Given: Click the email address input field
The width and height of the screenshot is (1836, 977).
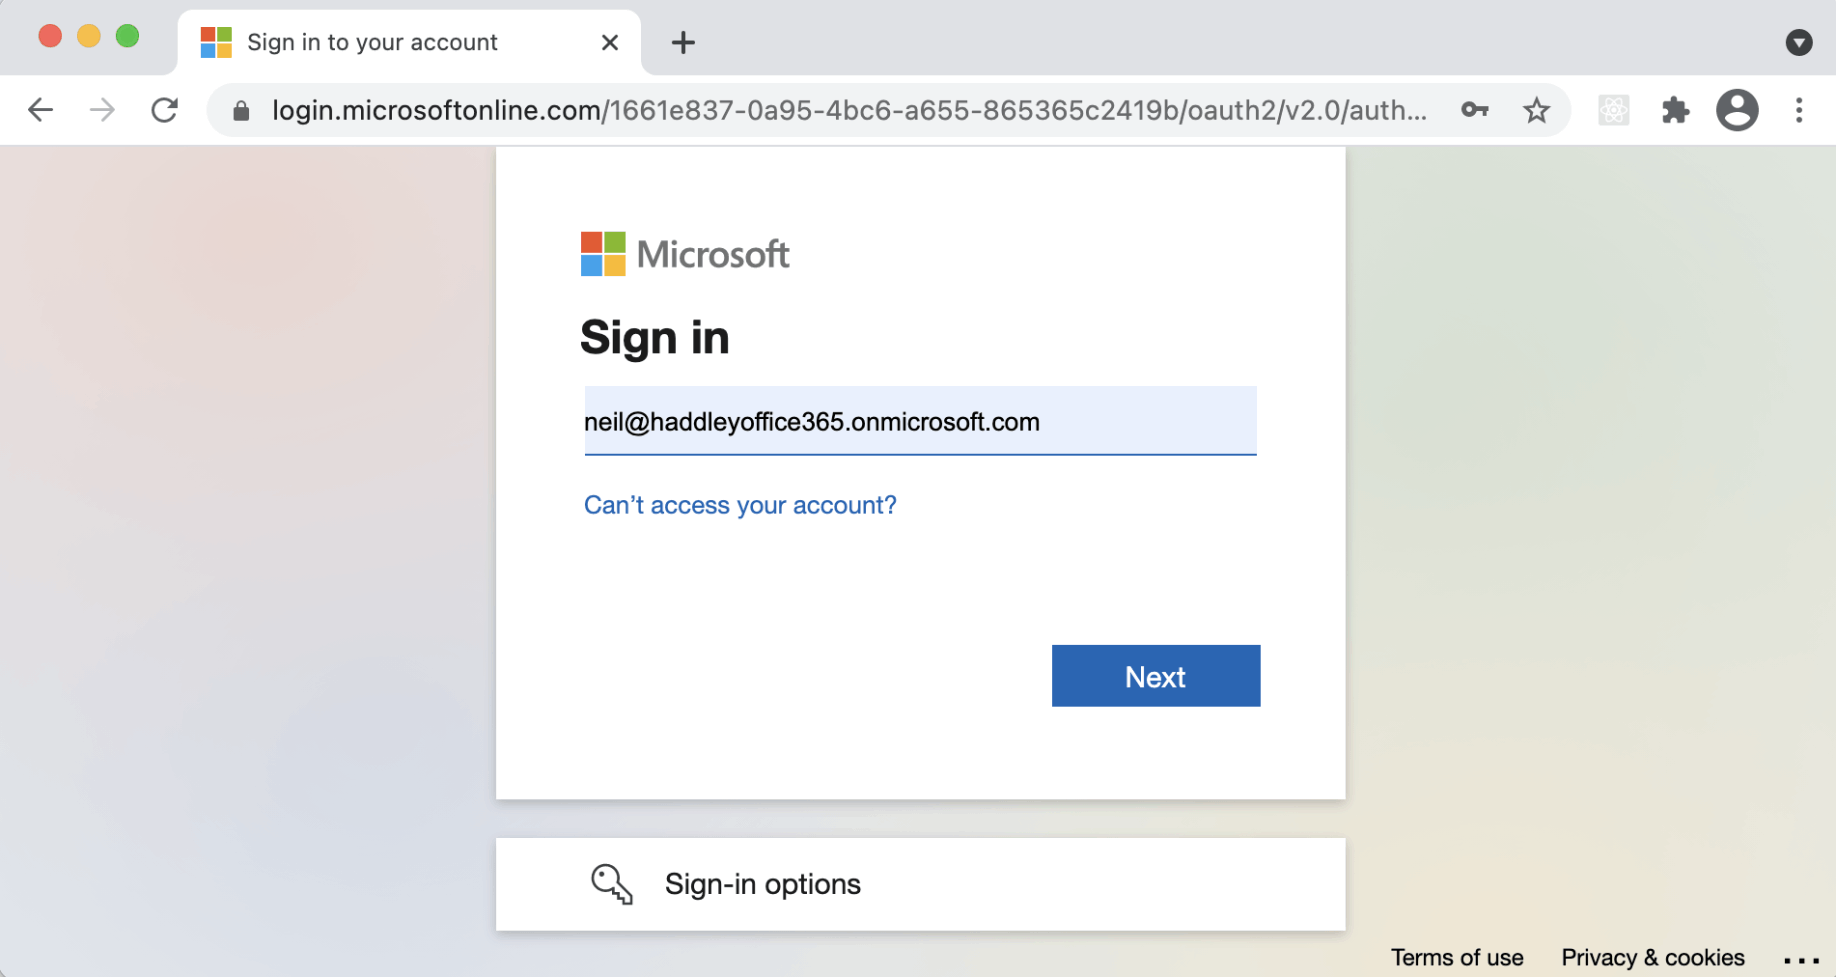Looking at the screenshot, I should [920, 422].
